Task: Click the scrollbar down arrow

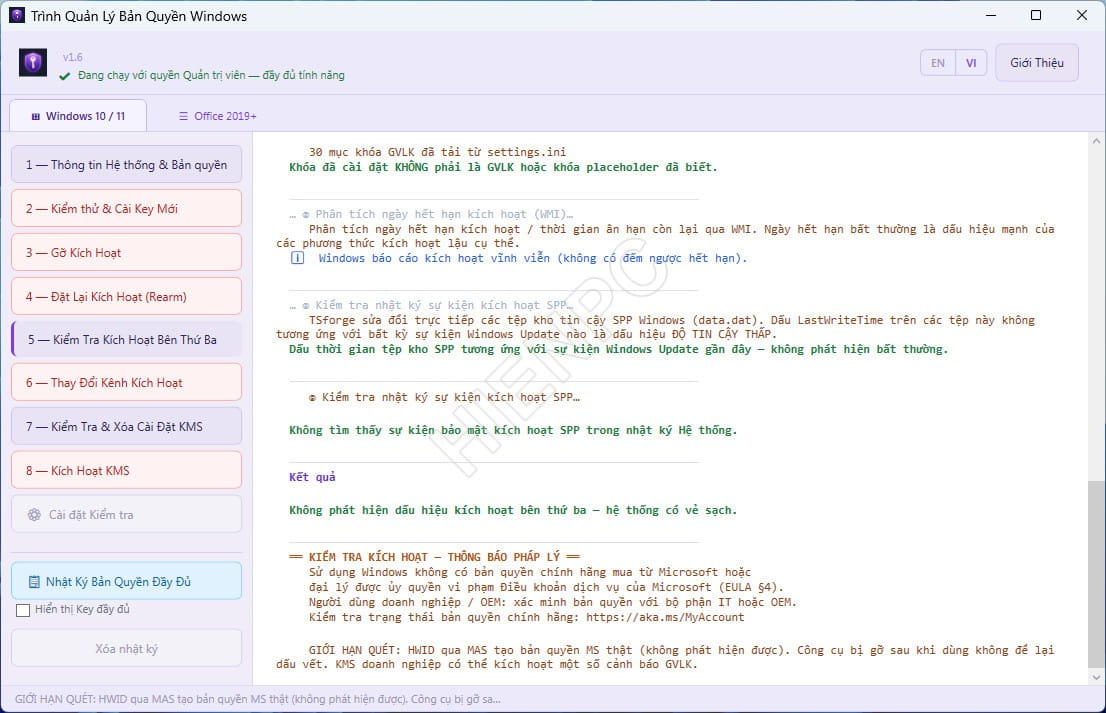Action: coord(1095,677)
